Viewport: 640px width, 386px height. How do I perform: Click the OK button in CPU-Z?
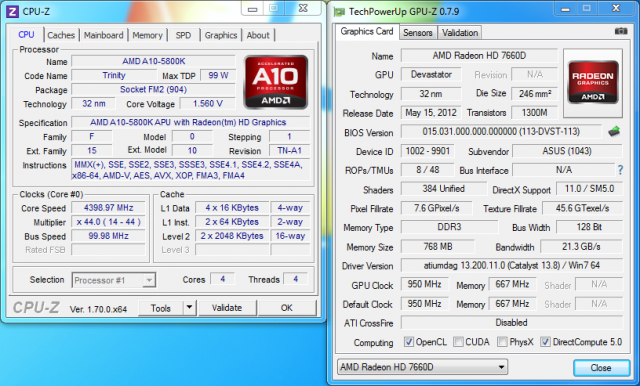click(x=287, y=308)
